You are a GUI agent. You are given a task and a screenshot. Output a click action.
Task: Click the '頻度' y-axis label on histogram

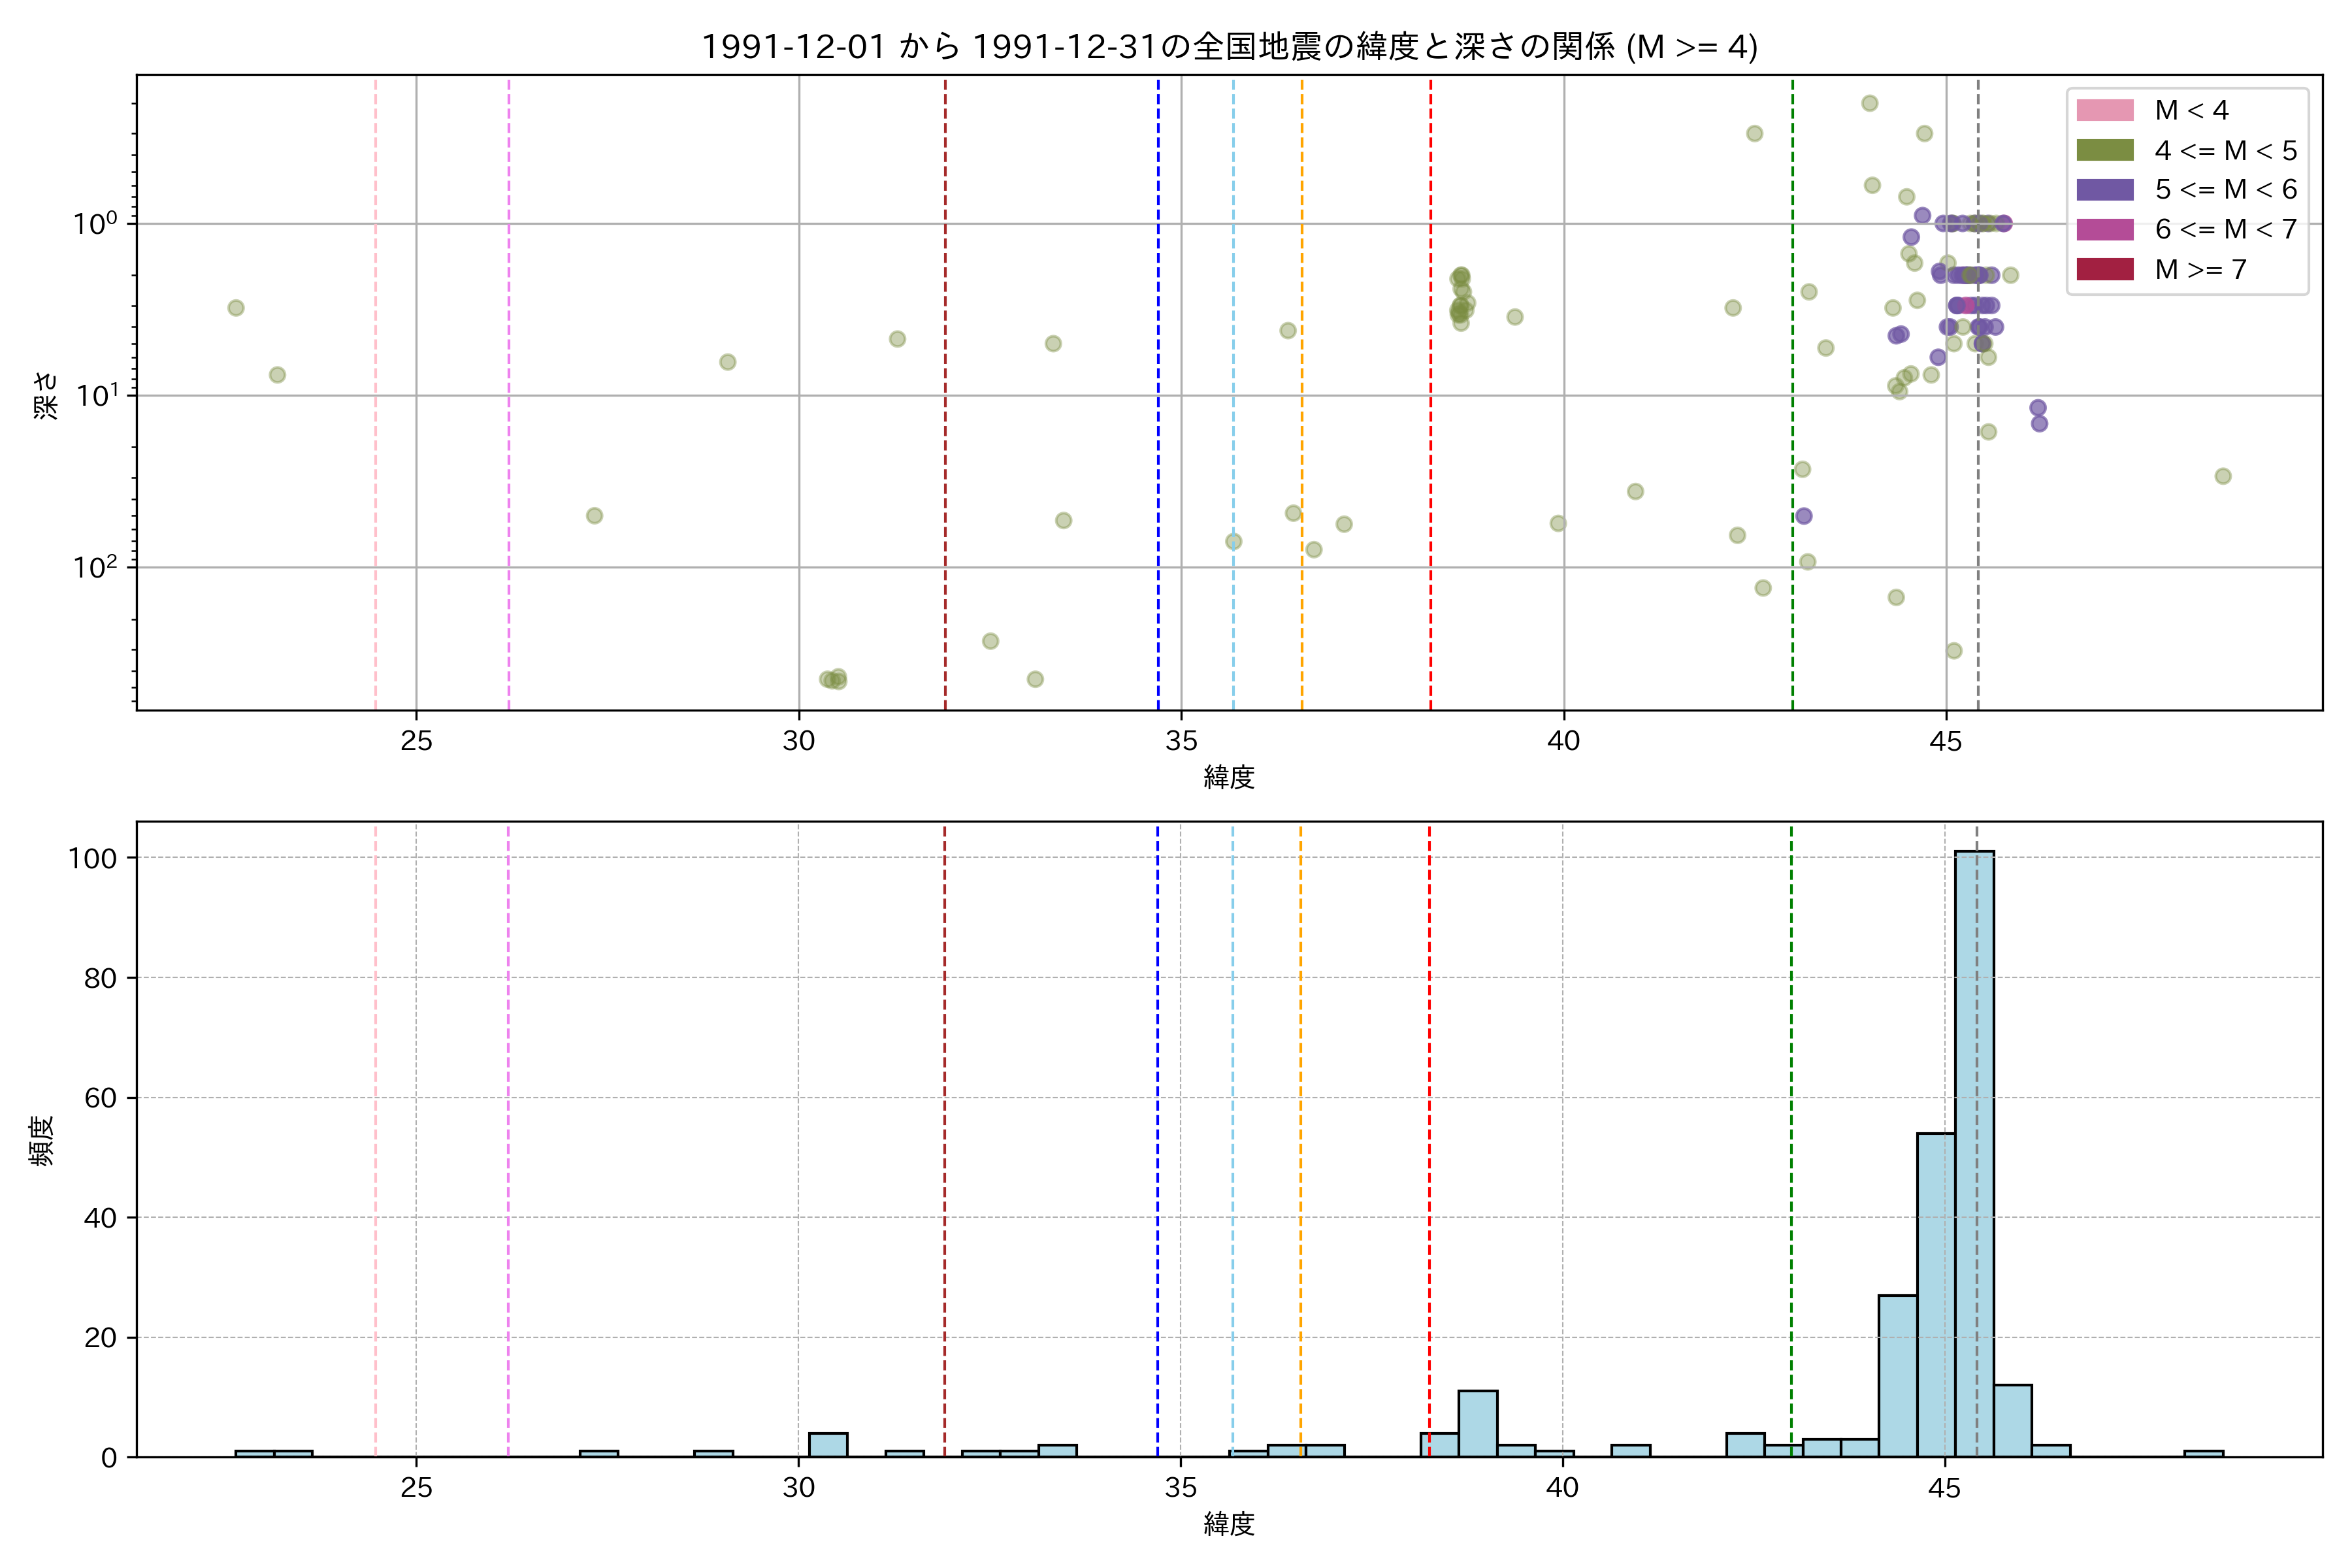[x=42, y=1140]
